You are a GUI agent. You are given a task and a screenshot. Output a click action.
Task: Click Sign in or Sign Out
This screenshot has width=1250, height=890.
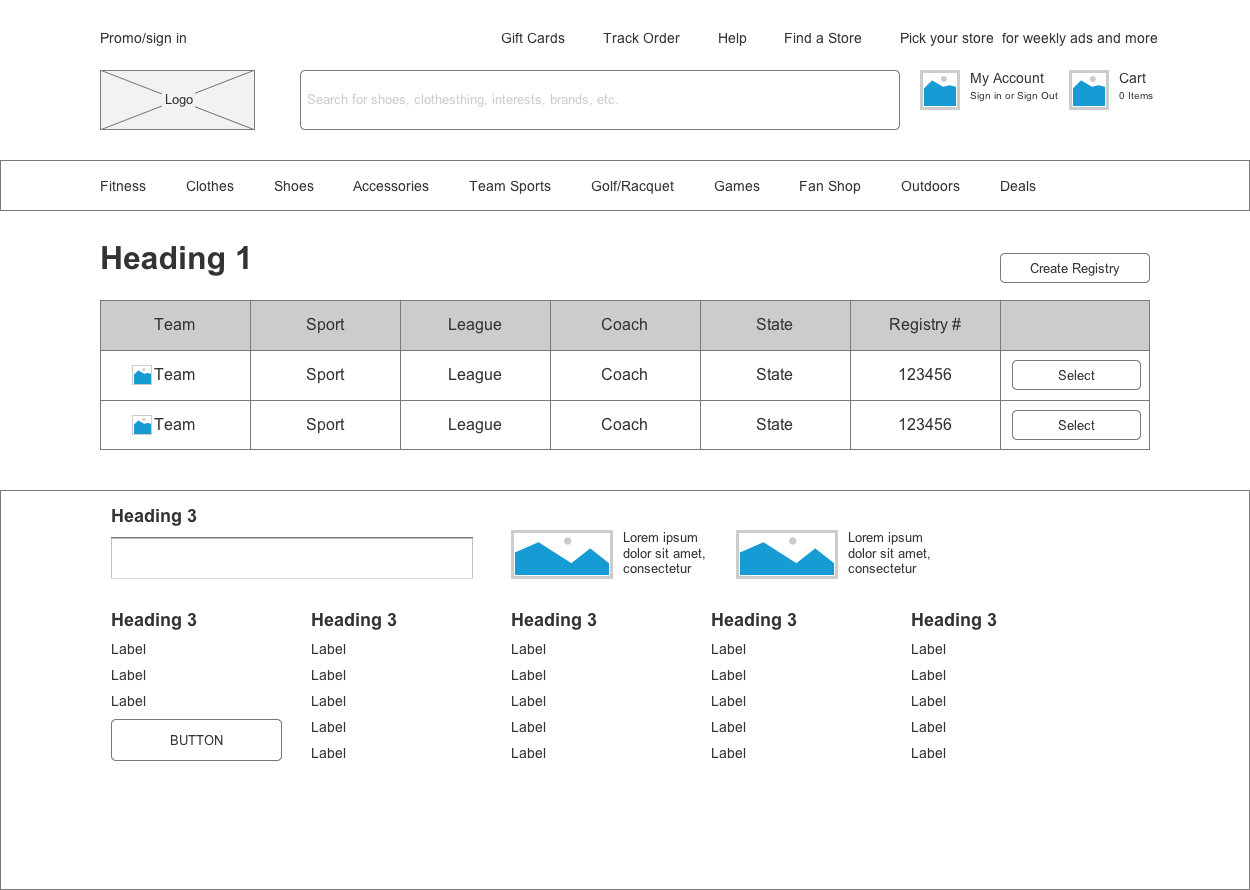(1014, 96)
